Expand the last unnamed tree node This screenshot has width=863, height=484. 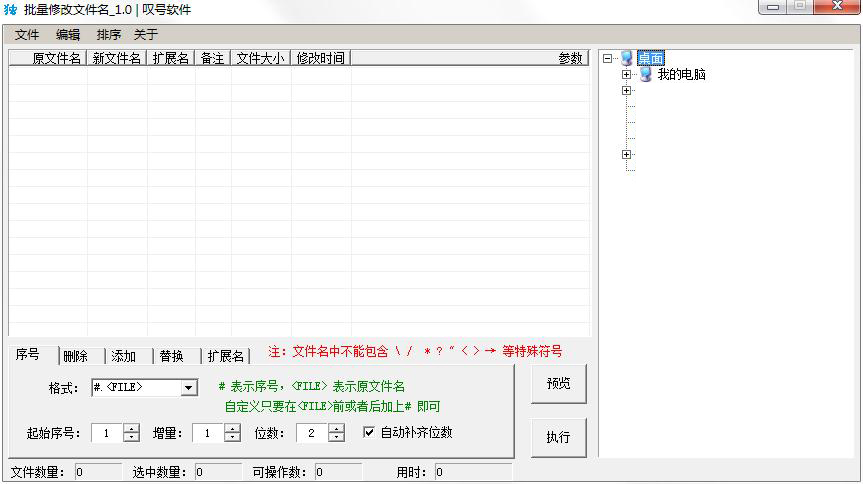click(626, 155)
